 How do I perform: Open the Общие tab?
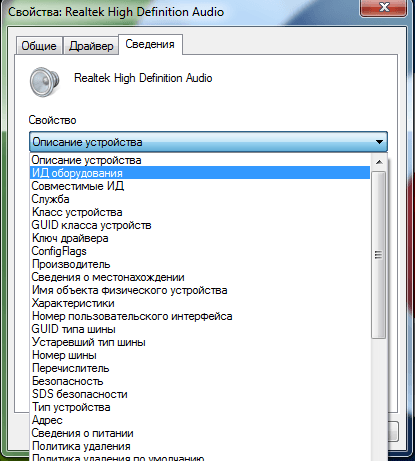(39, 46)
